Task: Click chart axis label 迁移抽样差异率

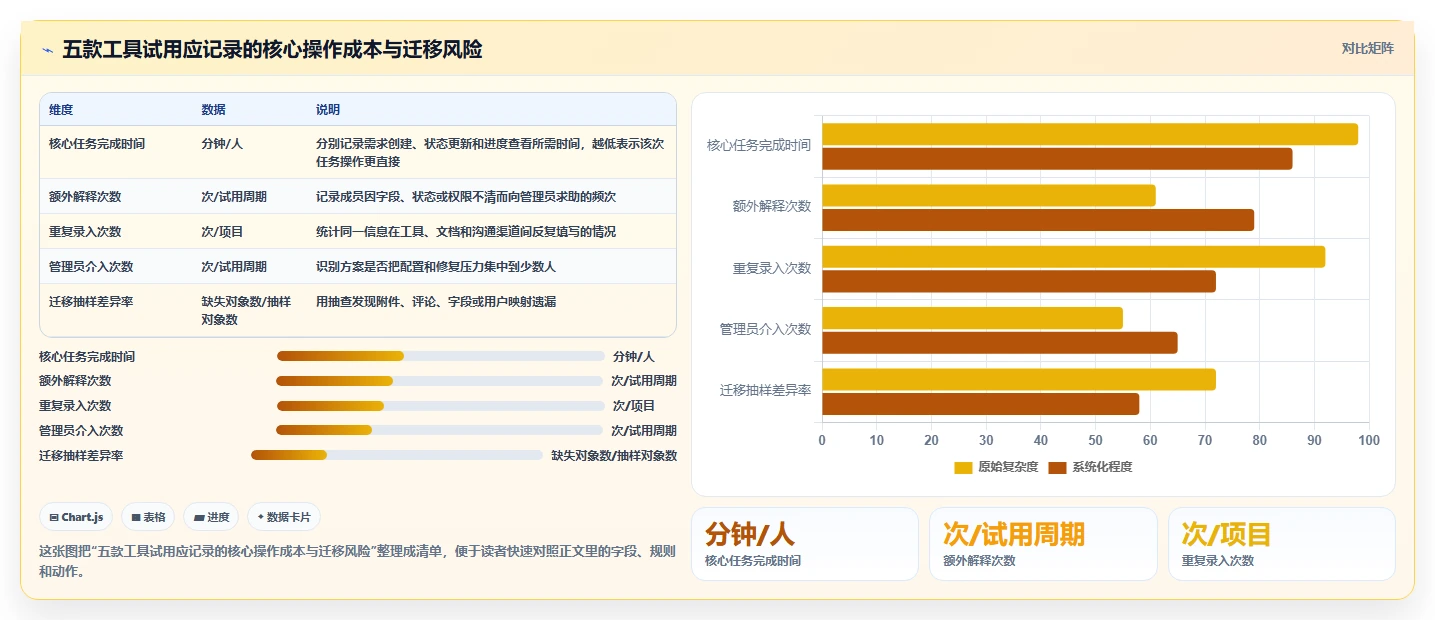Action: point(765,390)
